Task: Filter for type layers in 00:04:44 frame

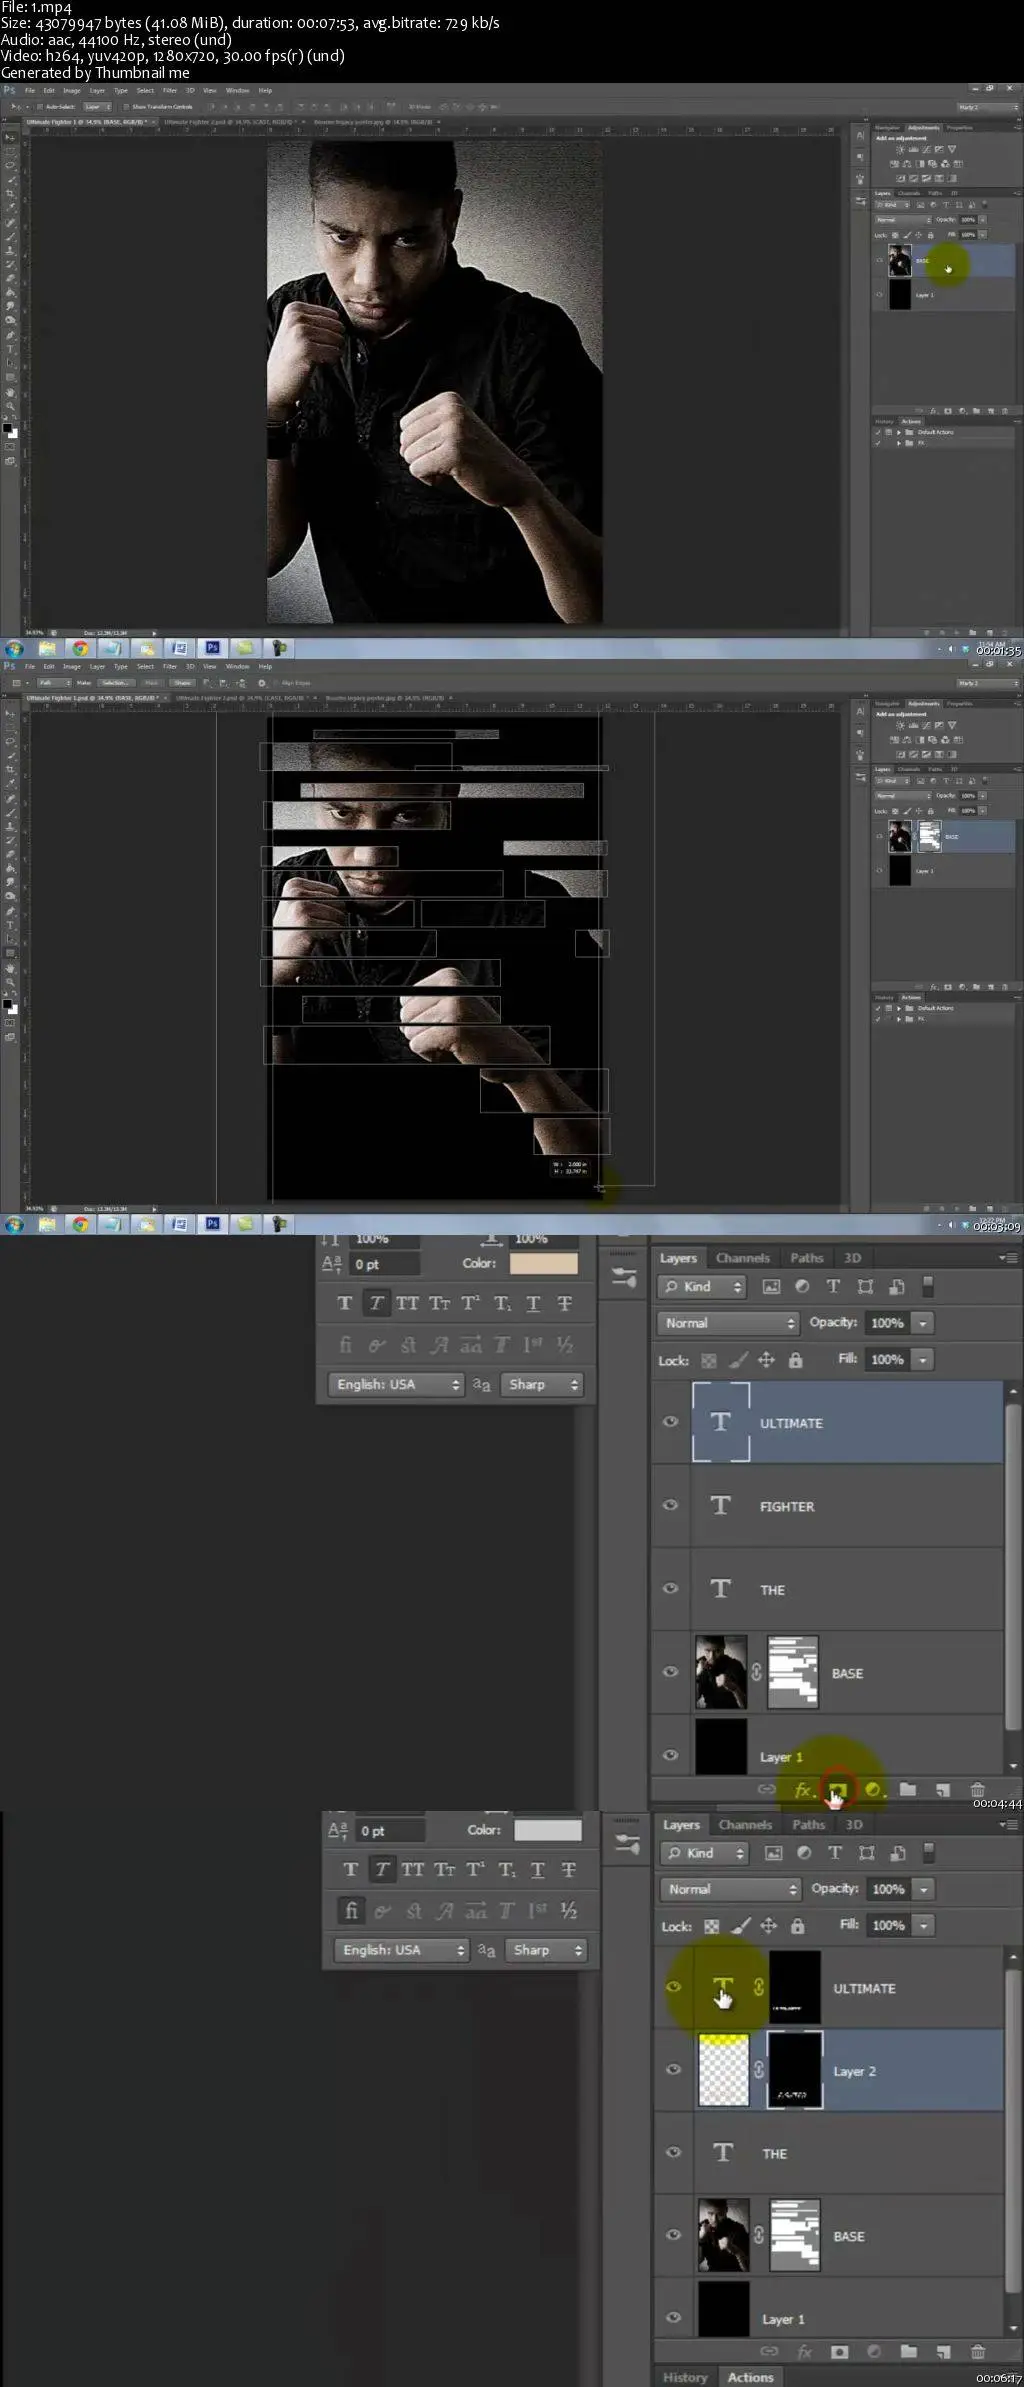Action: 833,1287
